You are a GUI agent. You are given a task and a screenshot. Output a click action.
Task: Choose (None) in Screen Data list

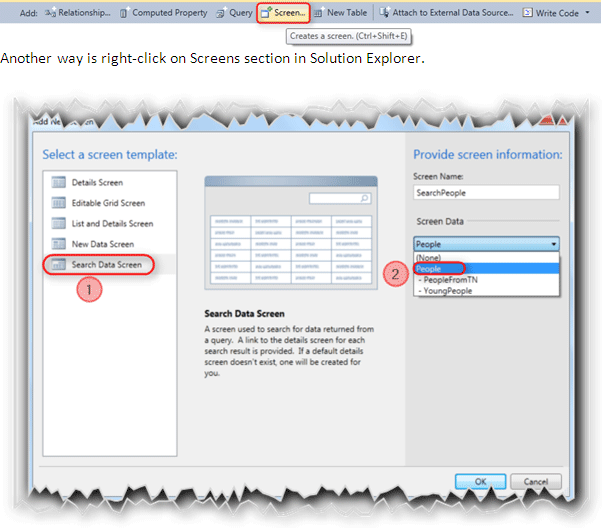point(486,257)
